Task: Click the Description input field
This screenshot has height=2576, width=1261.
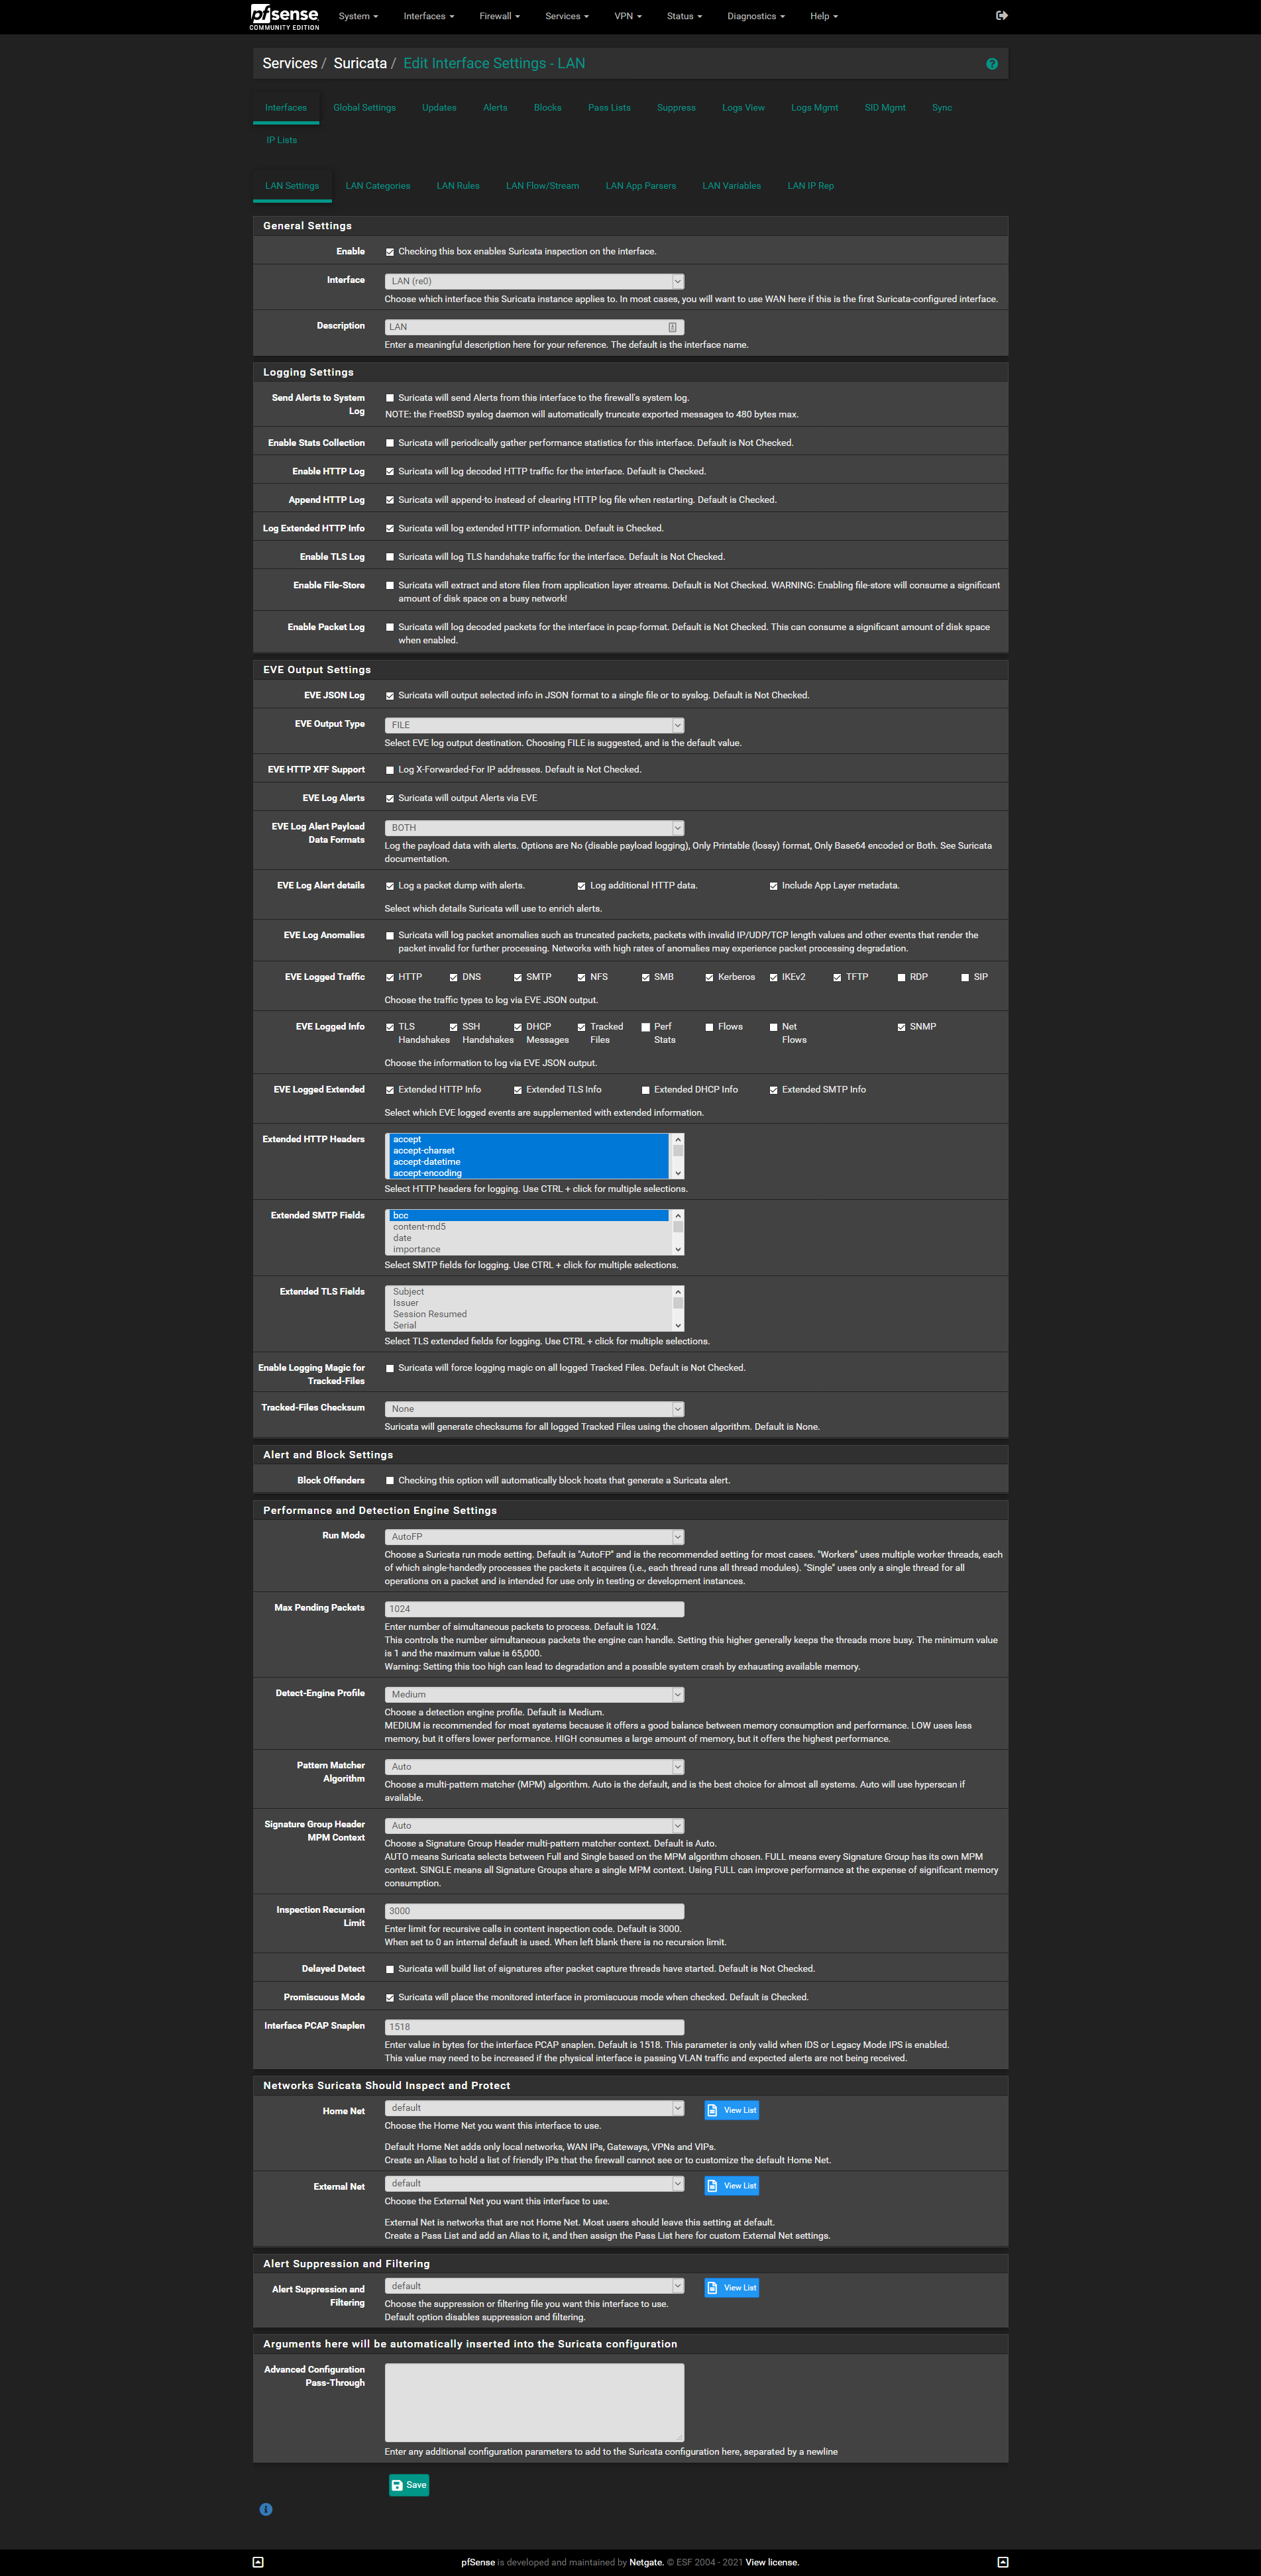Action: 534,327
